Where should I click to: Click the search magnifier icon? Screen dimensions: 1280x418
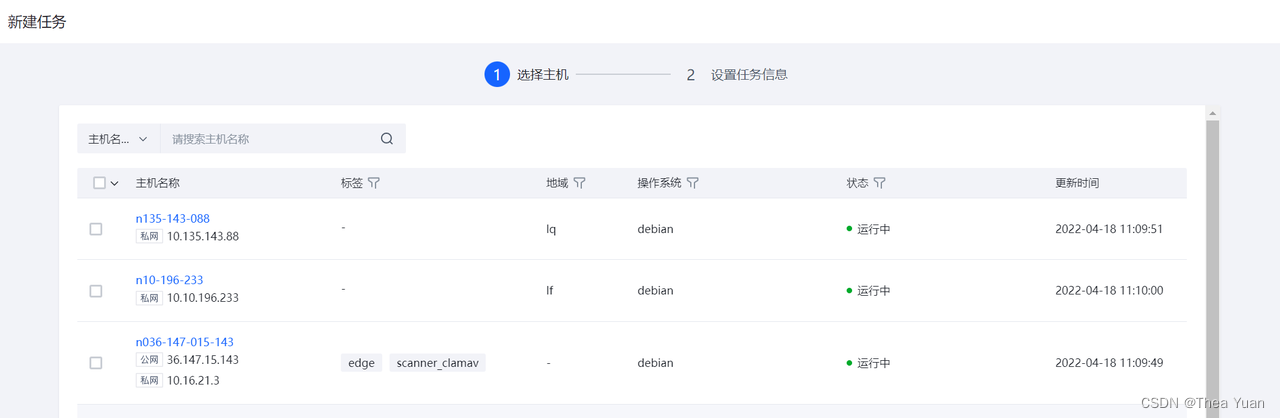click(x=387, y=139)
